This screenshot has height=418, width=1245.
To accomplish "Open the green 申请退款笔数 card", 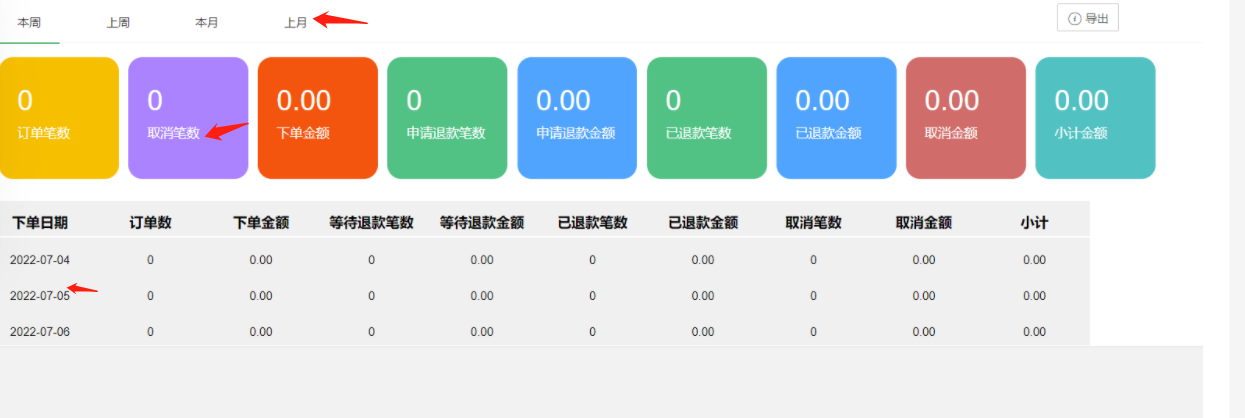I will point(447,118).
